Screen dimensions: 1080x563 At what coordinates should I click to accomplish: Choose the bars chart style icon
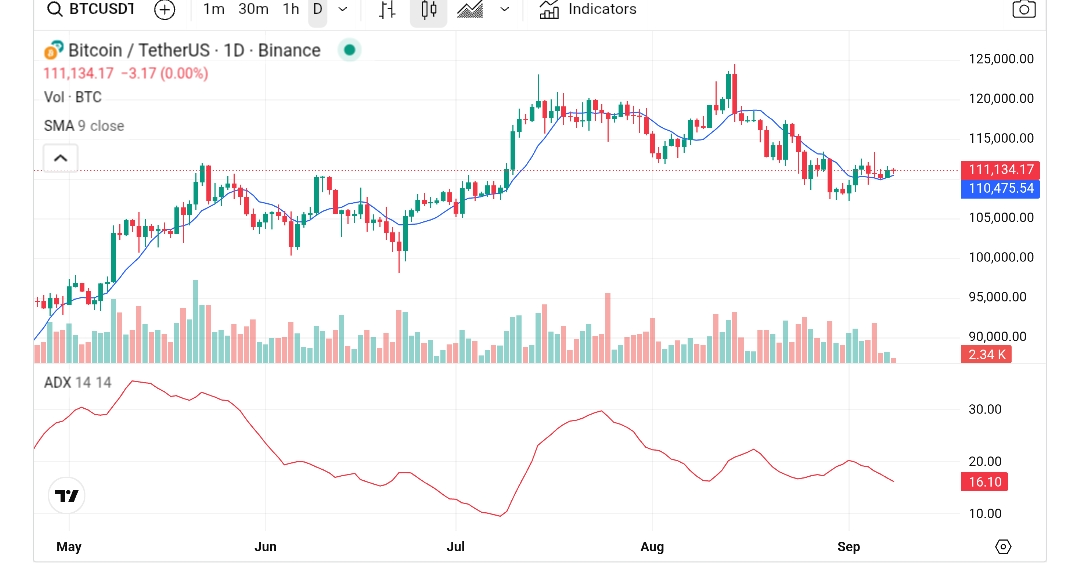[387, 10]
